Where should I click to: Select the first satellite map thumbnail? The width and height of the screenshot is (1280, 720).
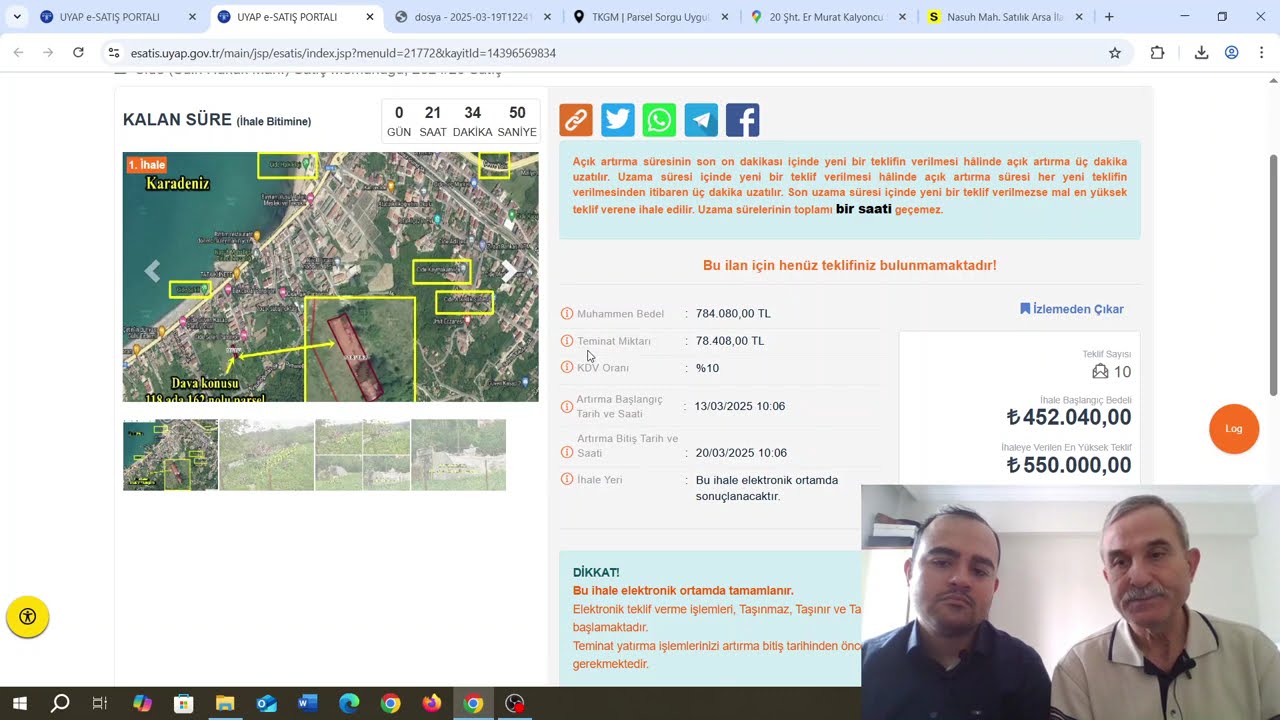pos(170,455)
